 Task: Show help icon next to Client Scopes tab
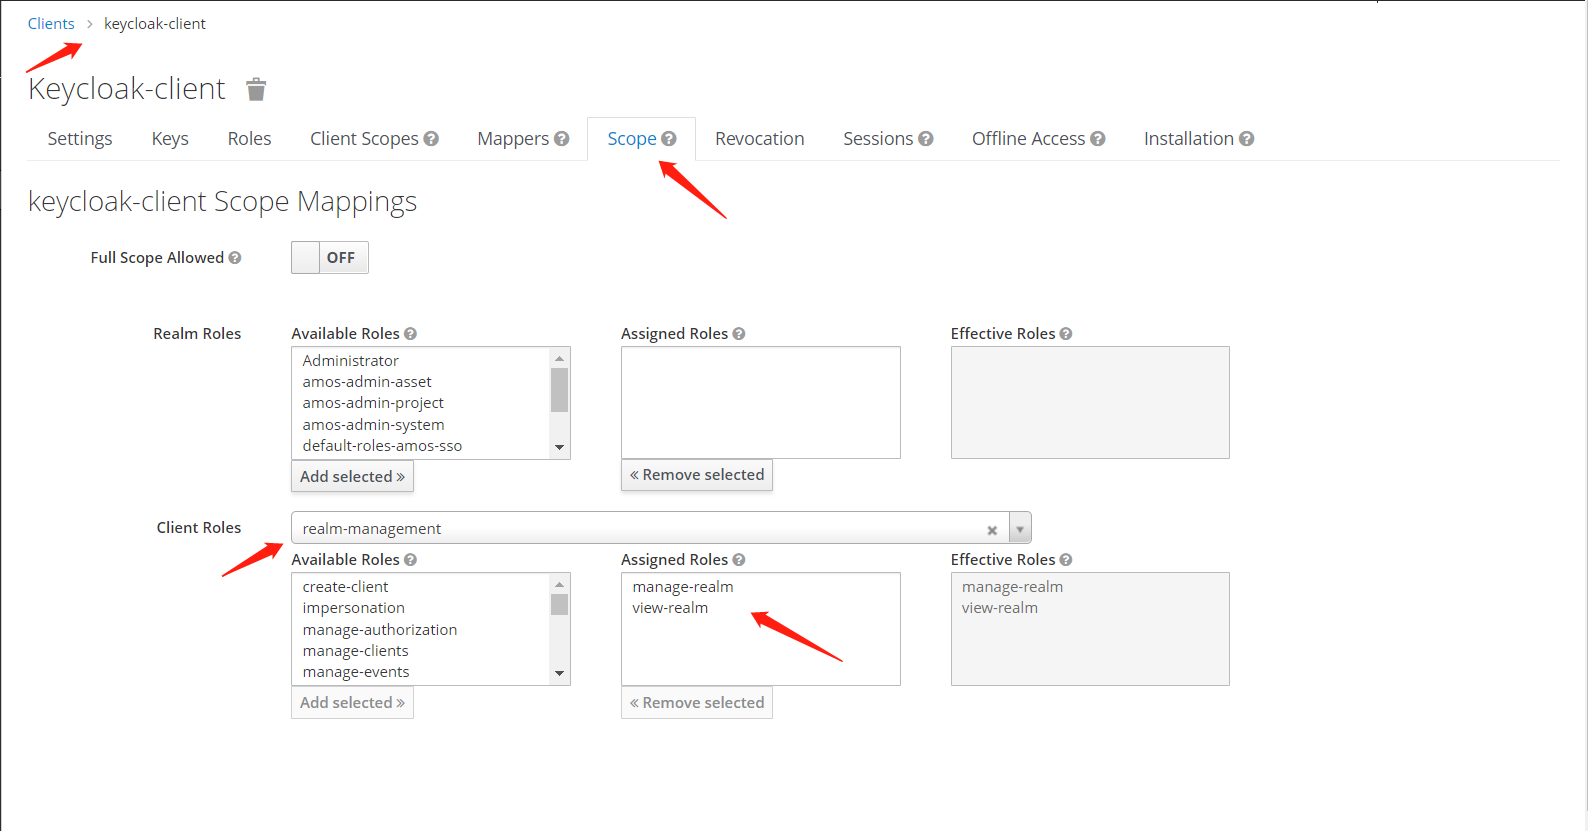[x=431, y=139]
